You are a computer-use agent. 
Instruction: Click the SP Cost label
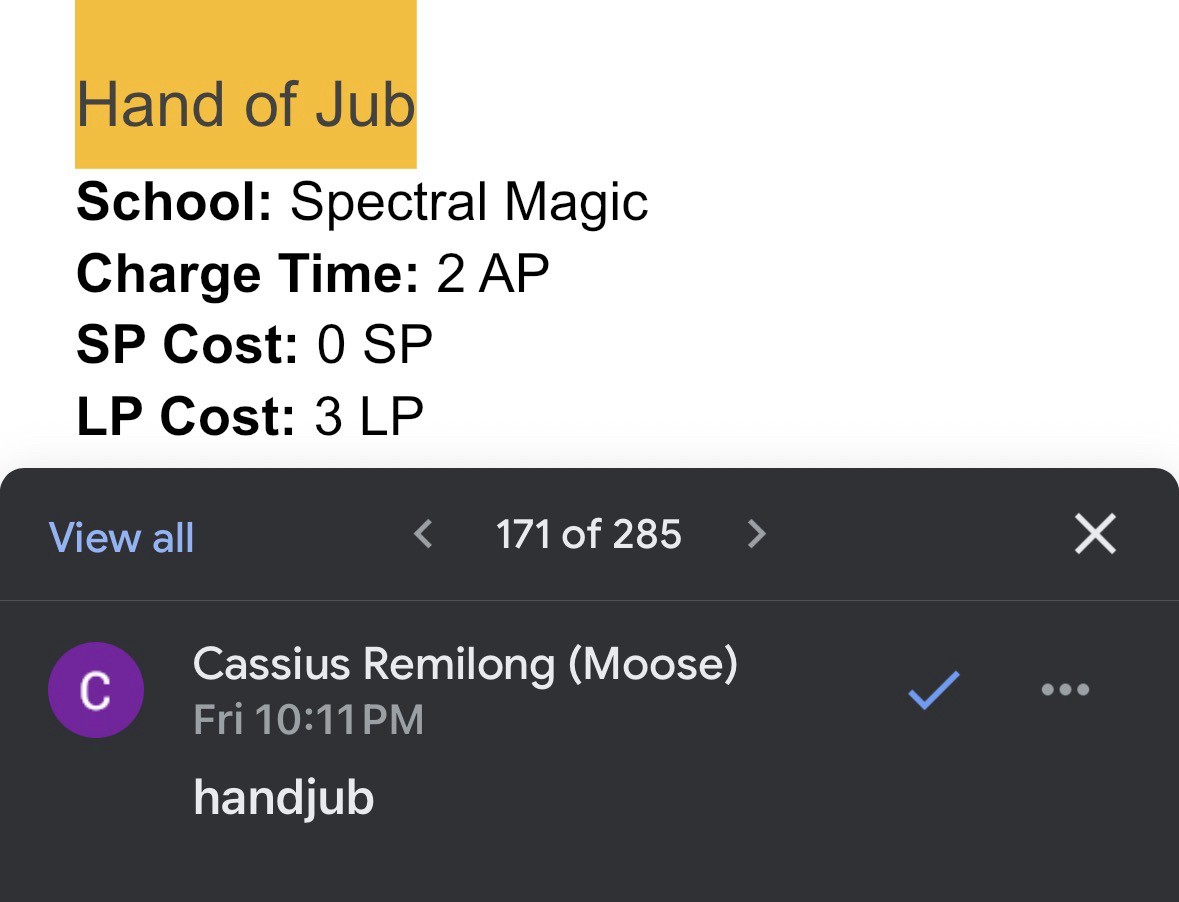pos(187,345)
